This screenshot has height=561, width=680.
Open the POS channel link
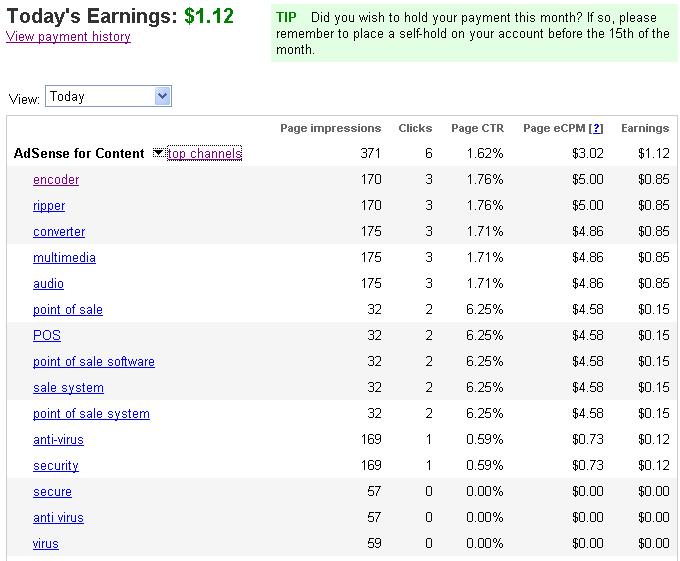47,336
